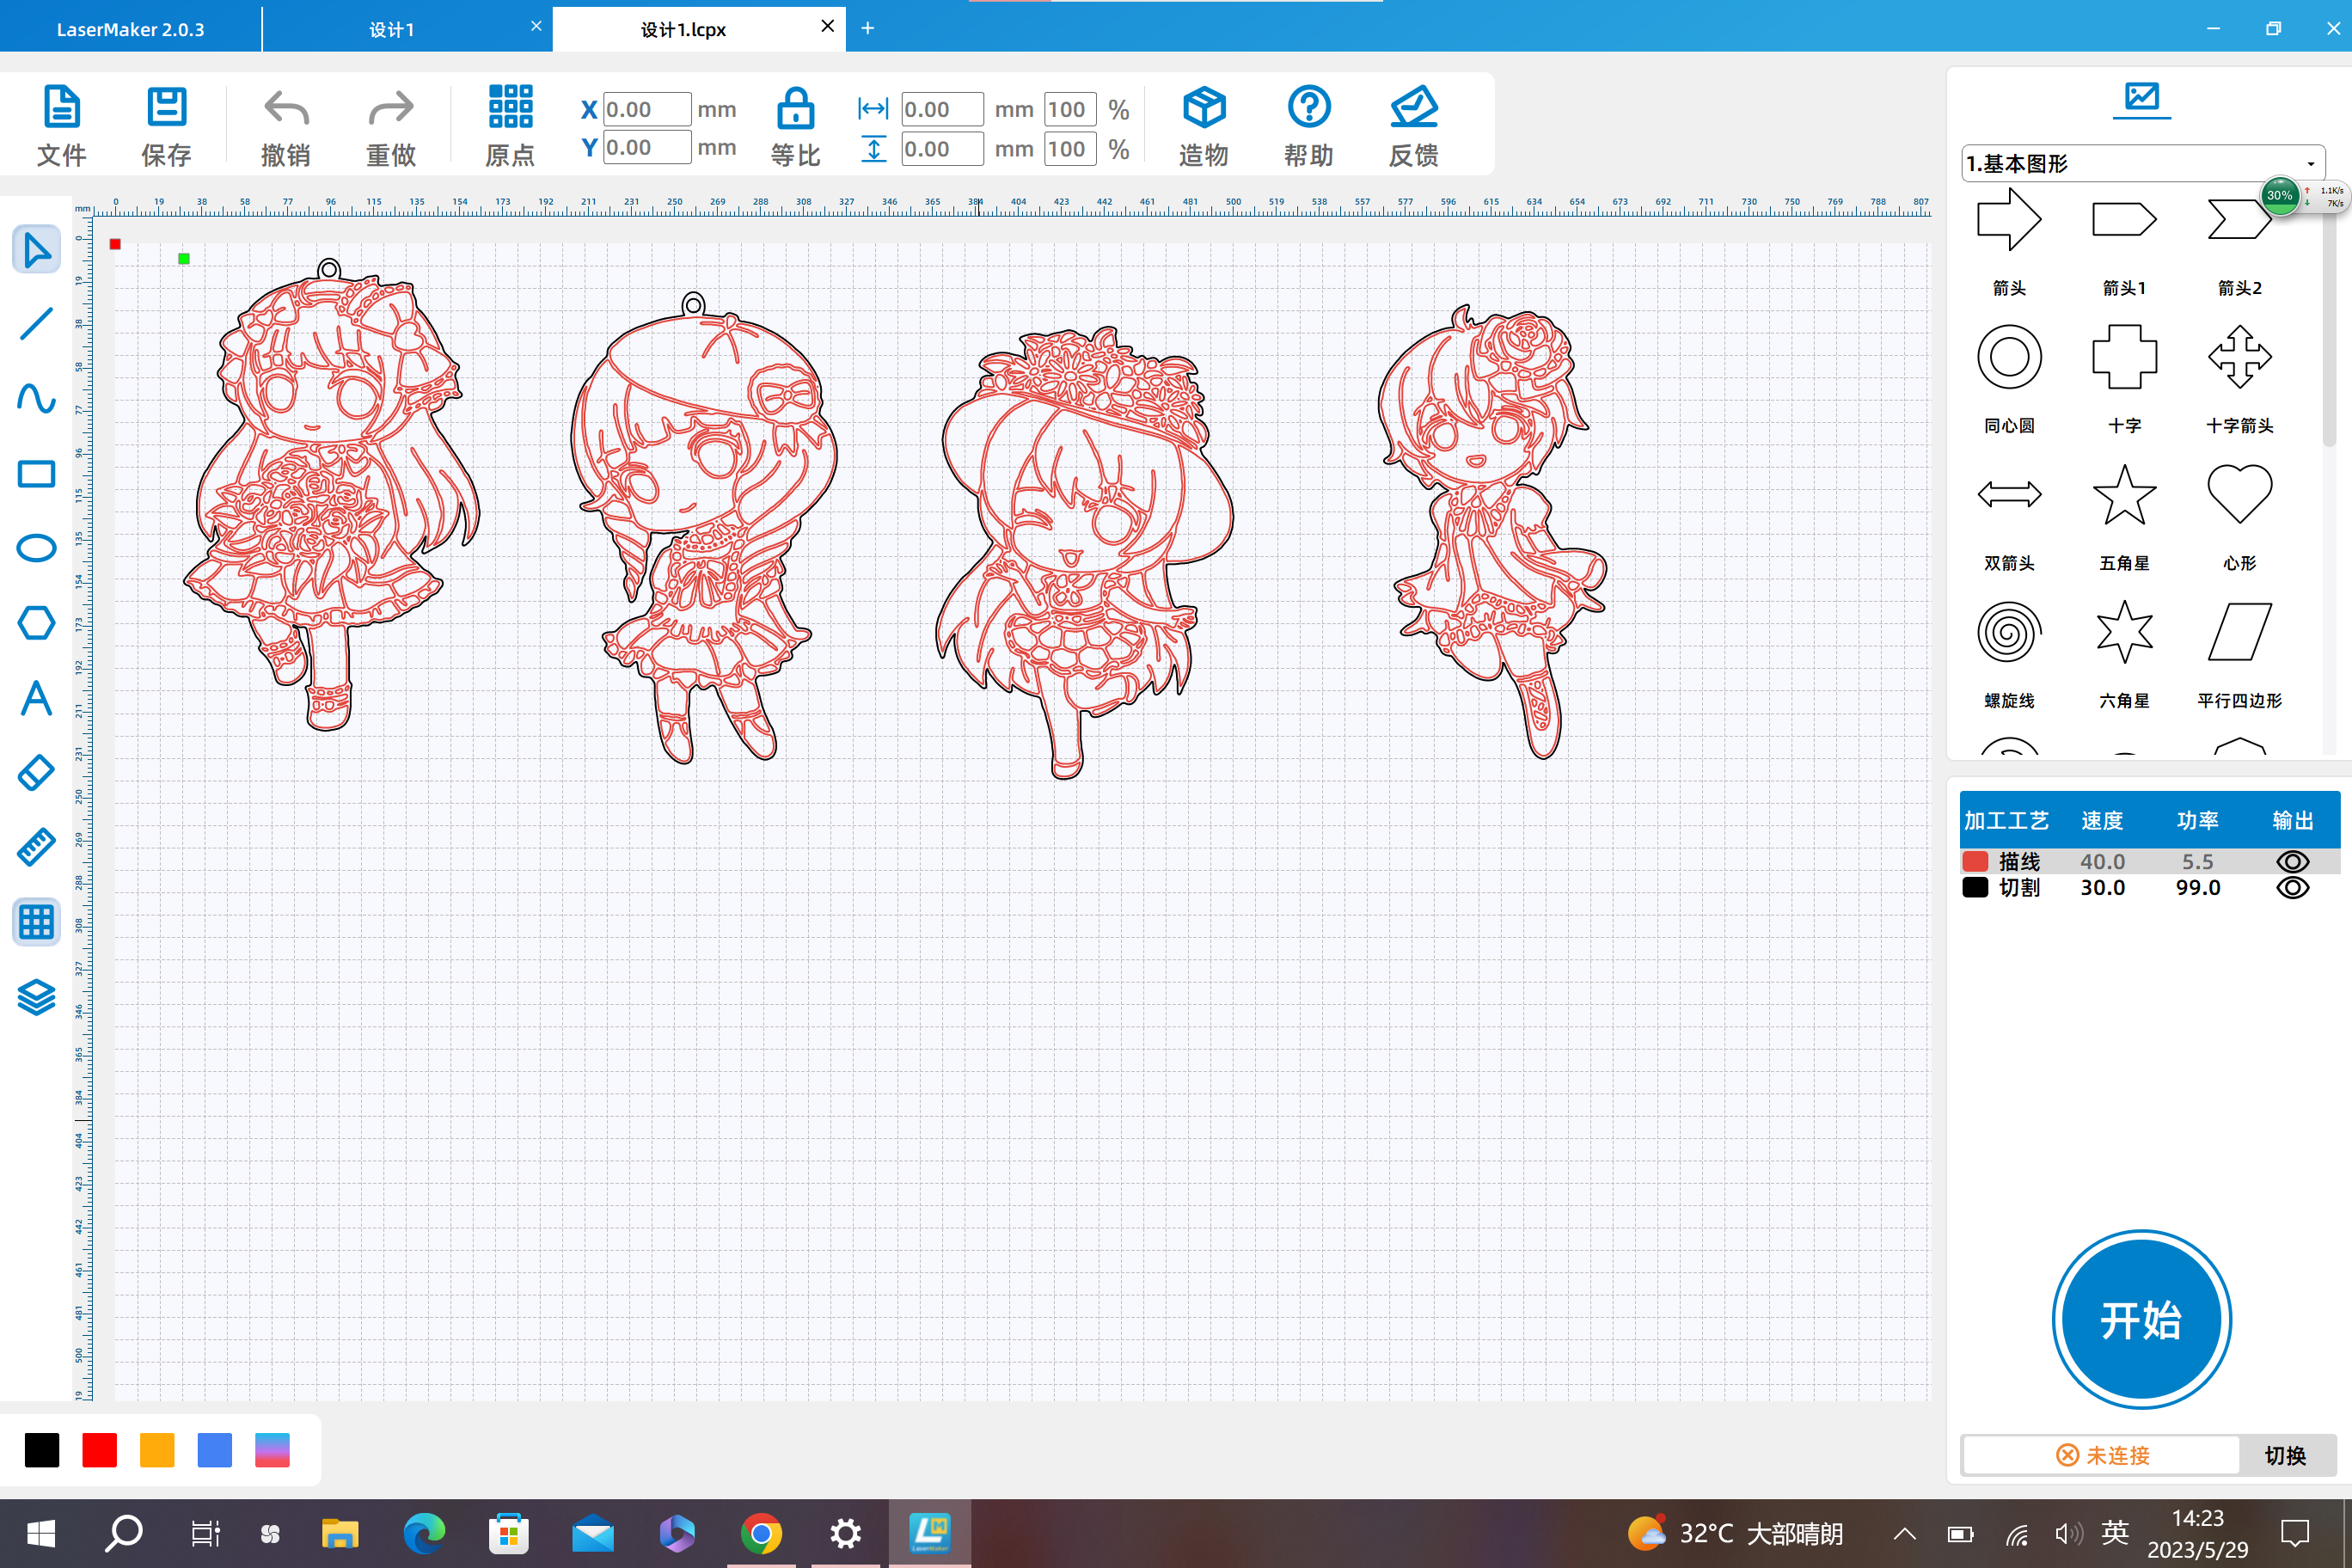Pick the black color swatch
The image size is (2352, 1568).
(42, 1450)
